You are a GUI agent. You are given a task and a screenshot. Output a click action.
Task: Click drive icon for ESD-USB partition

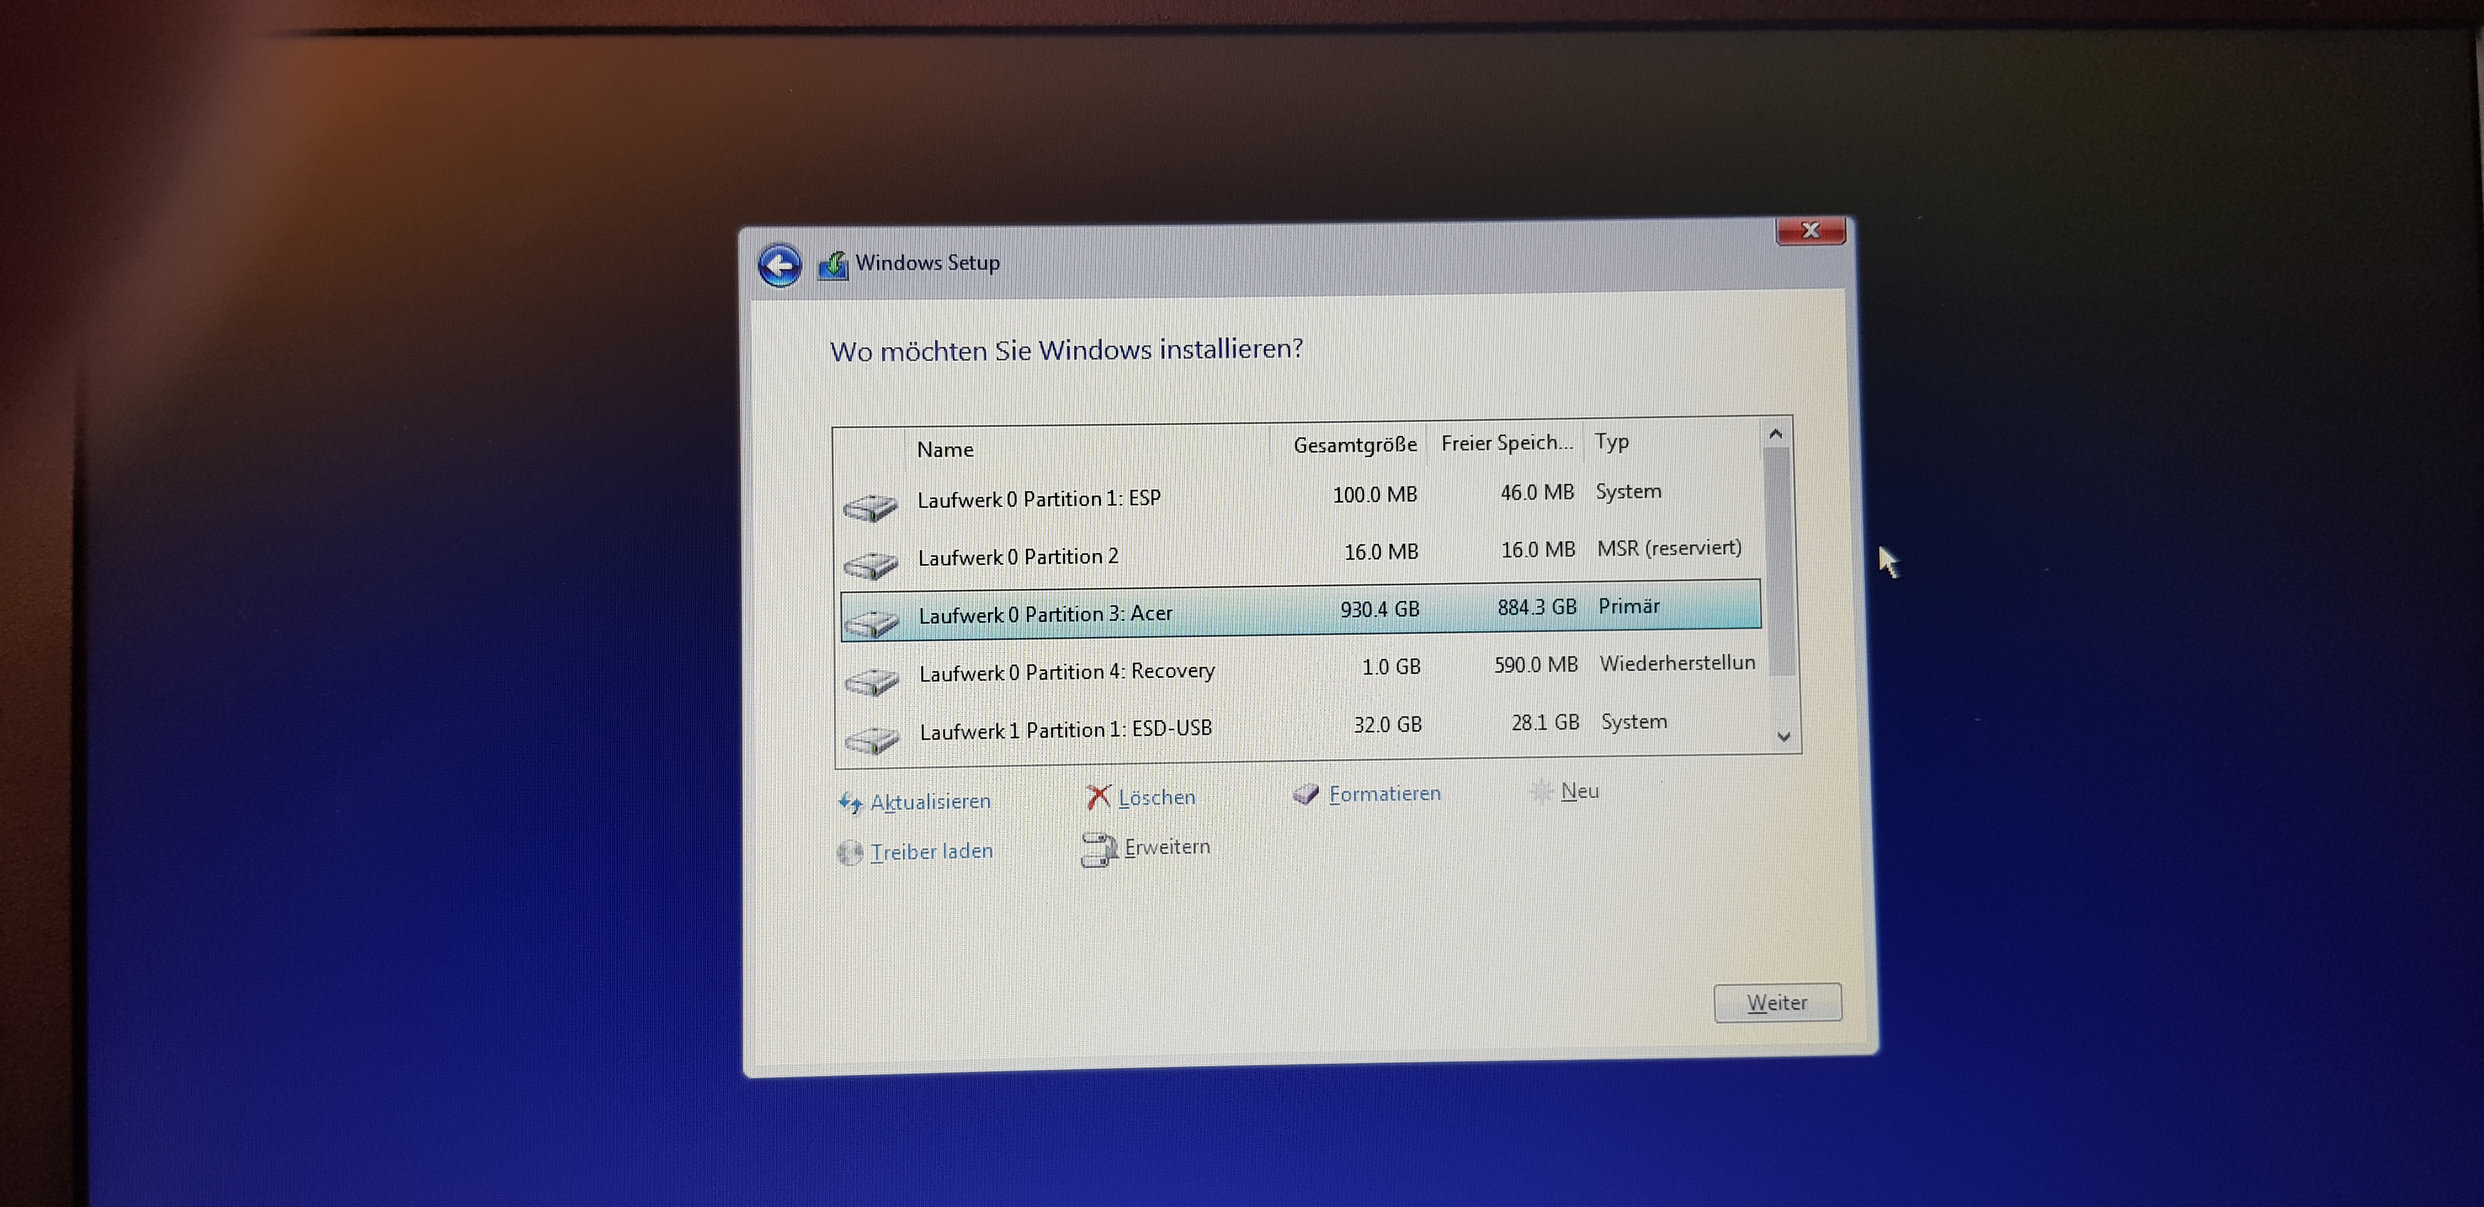873,740
